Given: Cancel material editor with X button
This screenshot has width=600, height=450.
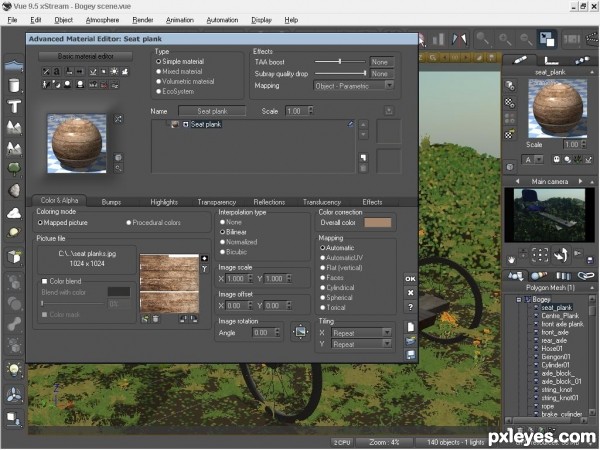Looking at the screenshot, I should click(x=410, y=293).
